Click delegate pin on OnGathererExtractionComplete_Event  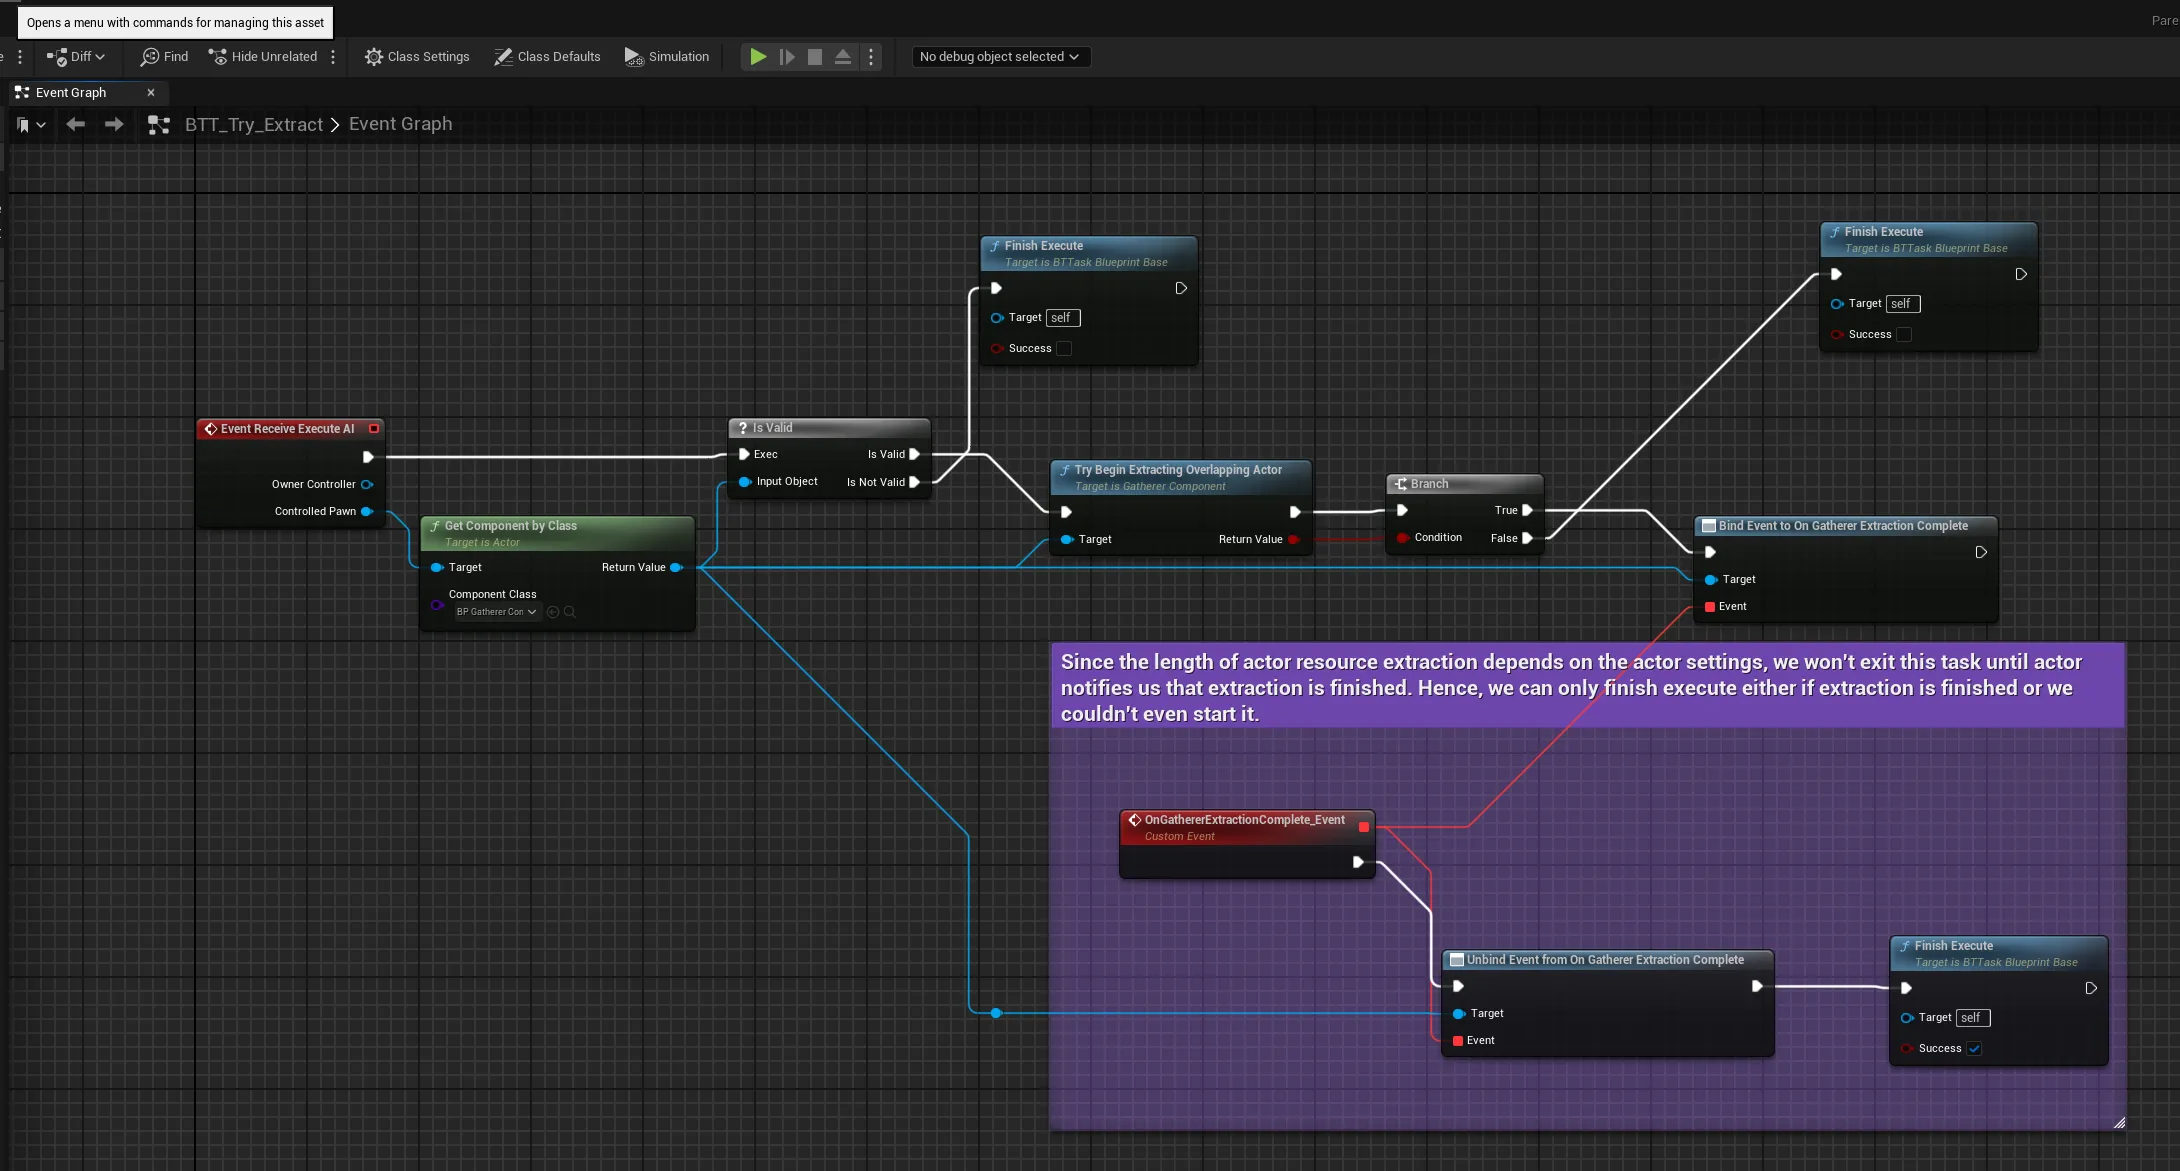point(1364,827)
